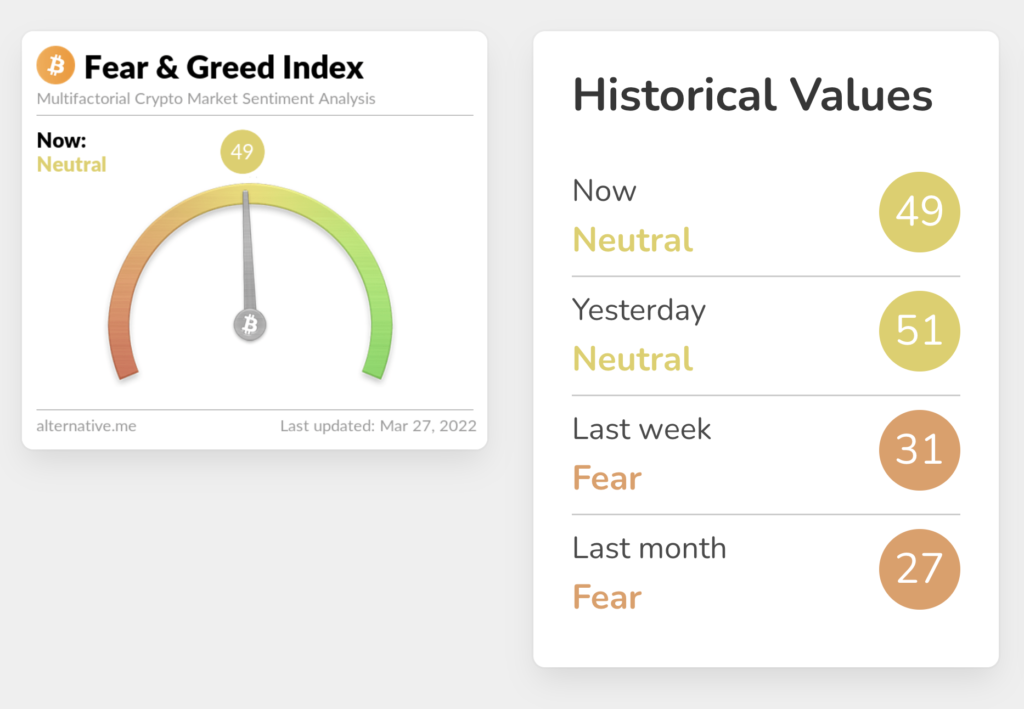Click the Fear & Greed Index title
Image resolution: width=1024 pixels, height=709 pixels.
223,67
